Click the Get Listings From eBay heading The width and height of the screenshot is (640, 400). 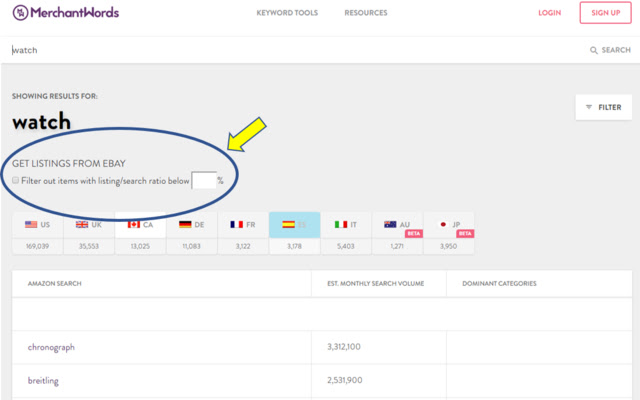click(x=69, y=163)
